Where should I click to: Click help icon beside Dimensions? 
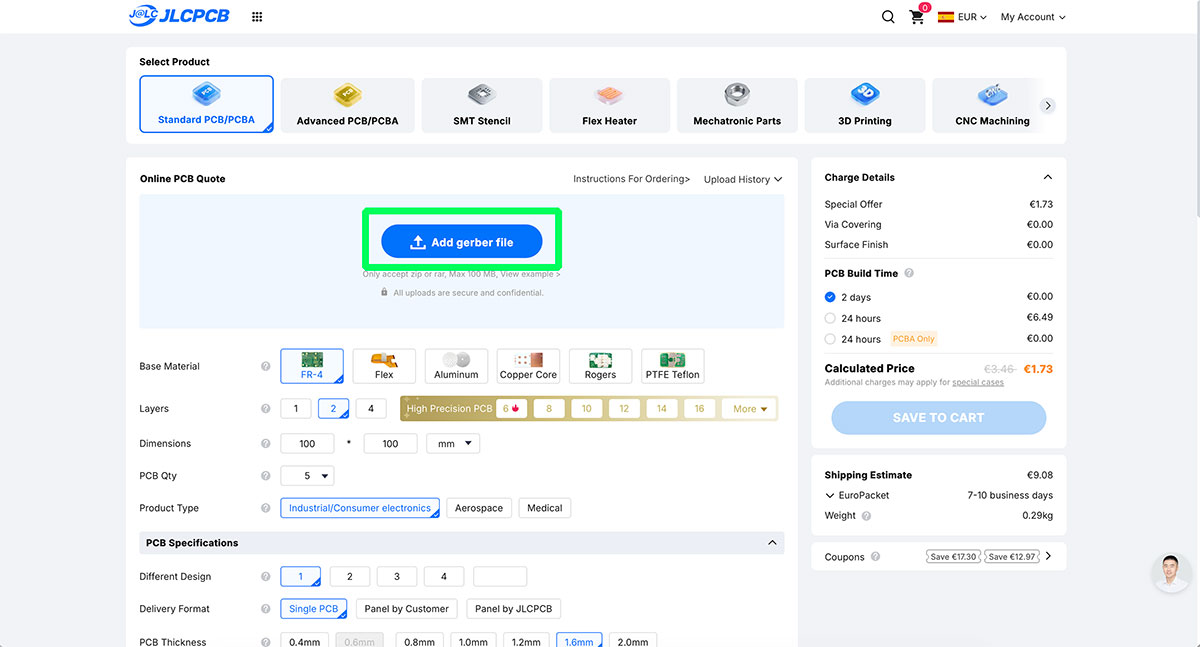(265, 444)
